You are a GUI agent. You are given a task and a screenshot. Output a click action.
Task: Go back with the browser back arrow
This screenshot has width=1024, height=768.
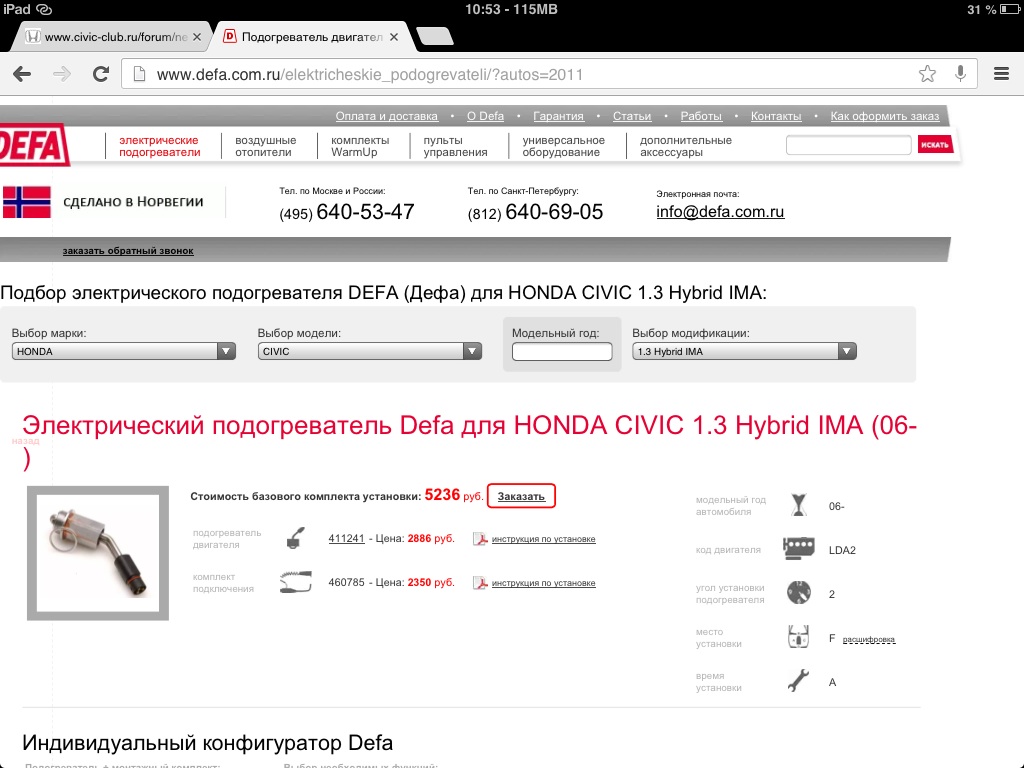(x=22, y=74)
